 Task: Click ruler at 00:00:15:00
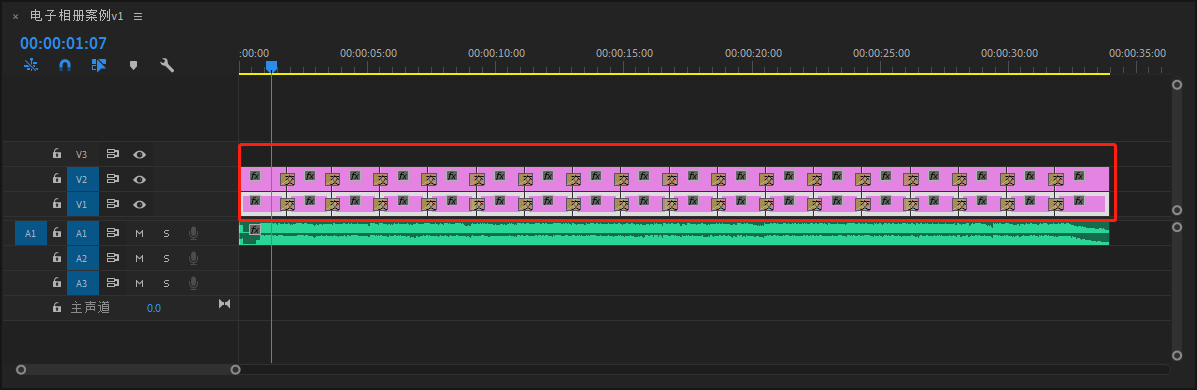tap(624, 53)
